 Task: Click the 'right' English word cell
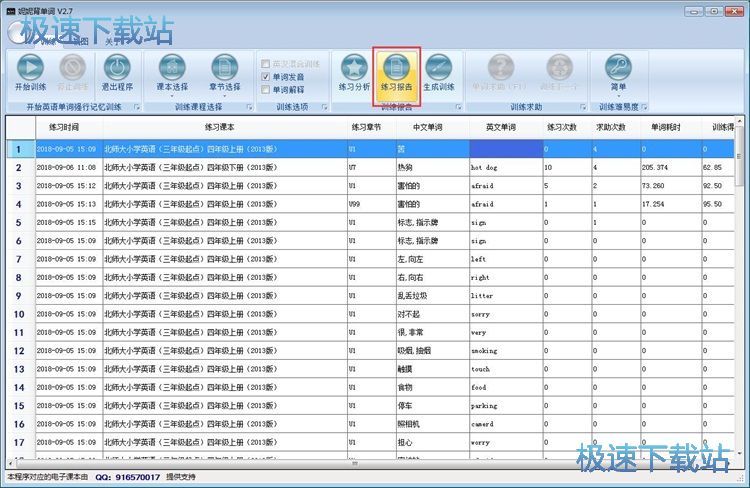506,277
